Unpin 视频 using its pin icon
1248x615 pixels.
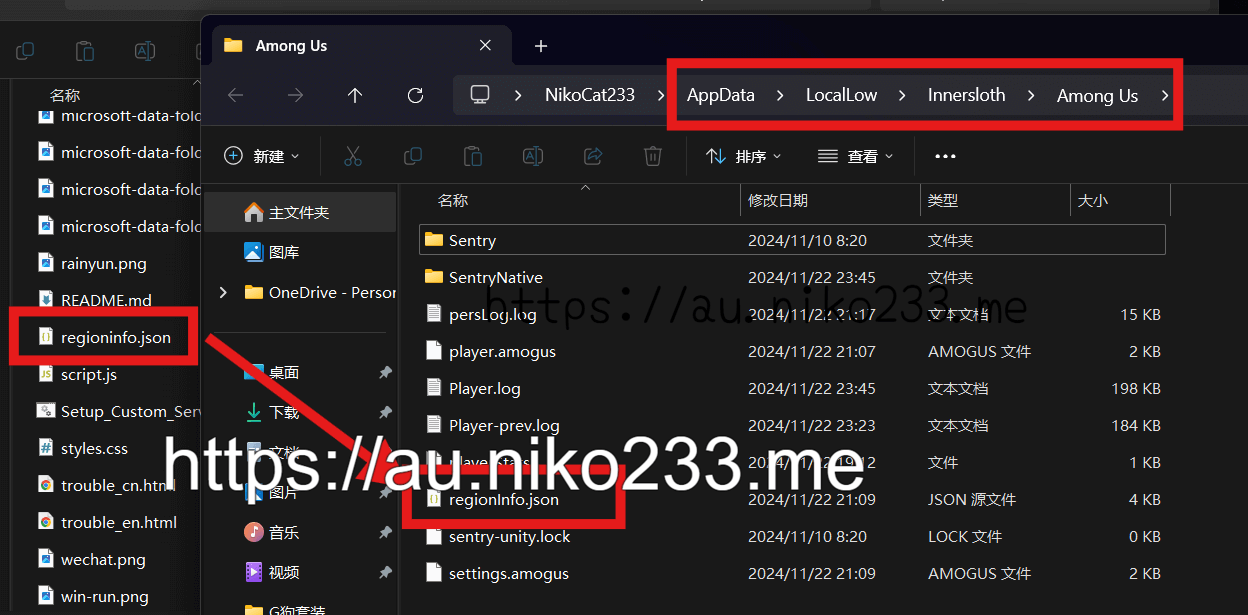tap(385, 573)
